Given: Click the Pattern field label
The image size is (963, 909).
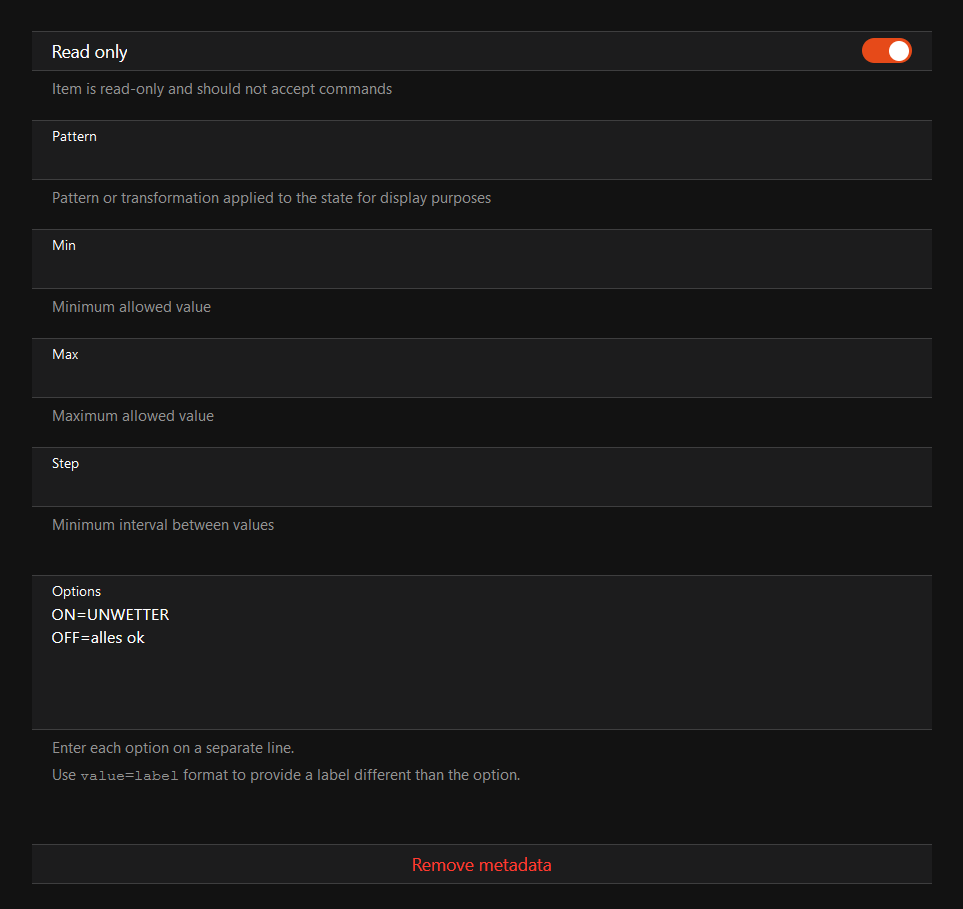Looking at the screenshot, I should pos(74,136).
